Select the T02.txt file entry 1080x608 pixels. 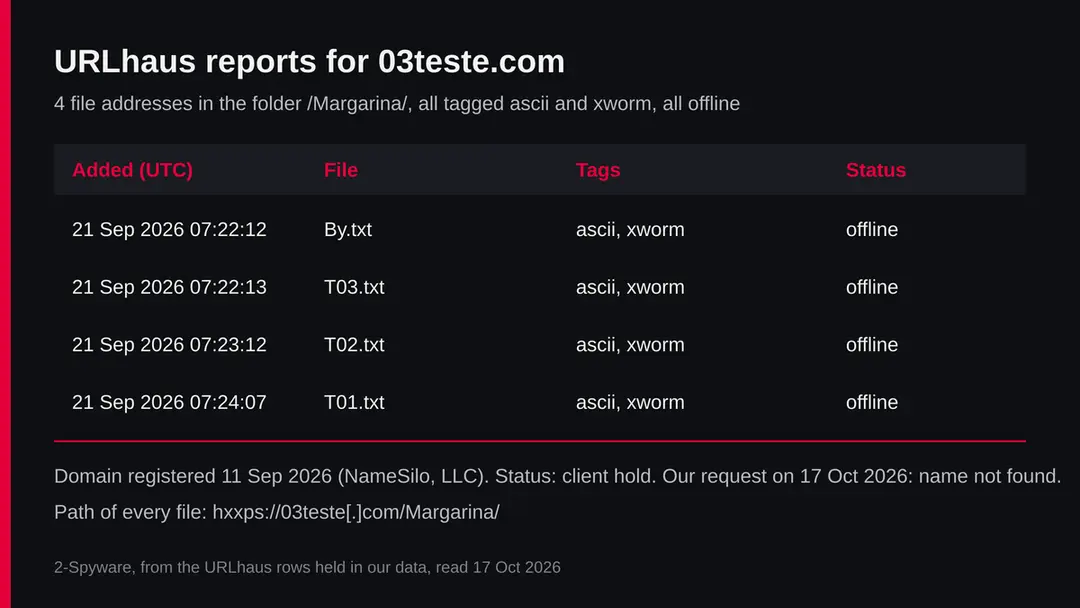point(354,344)
